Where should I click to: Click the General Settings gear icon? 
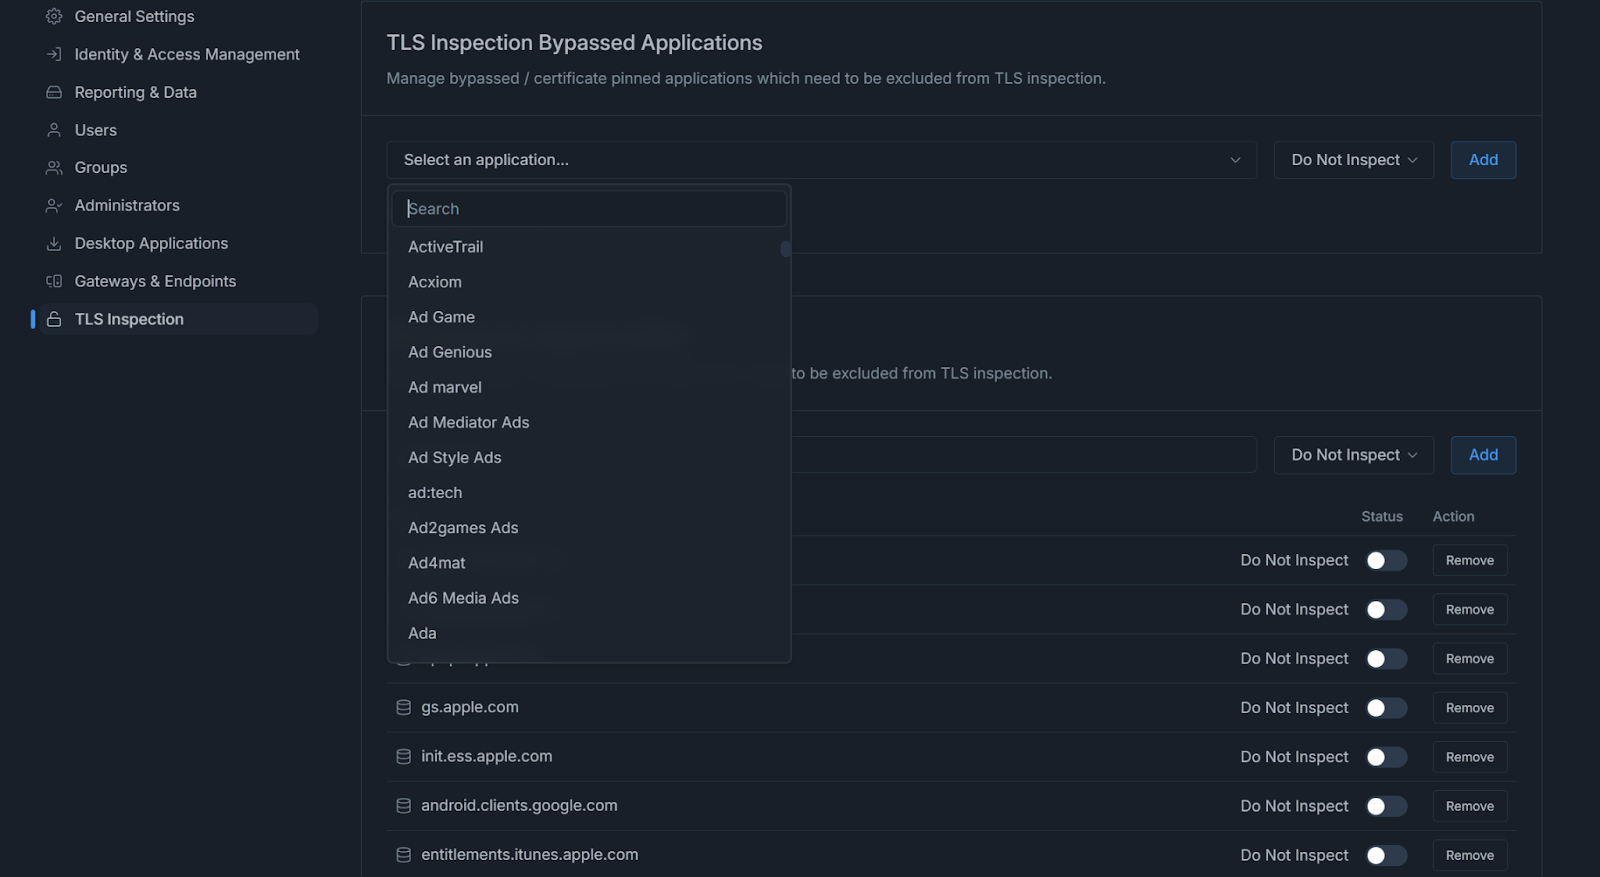[54, 16]
